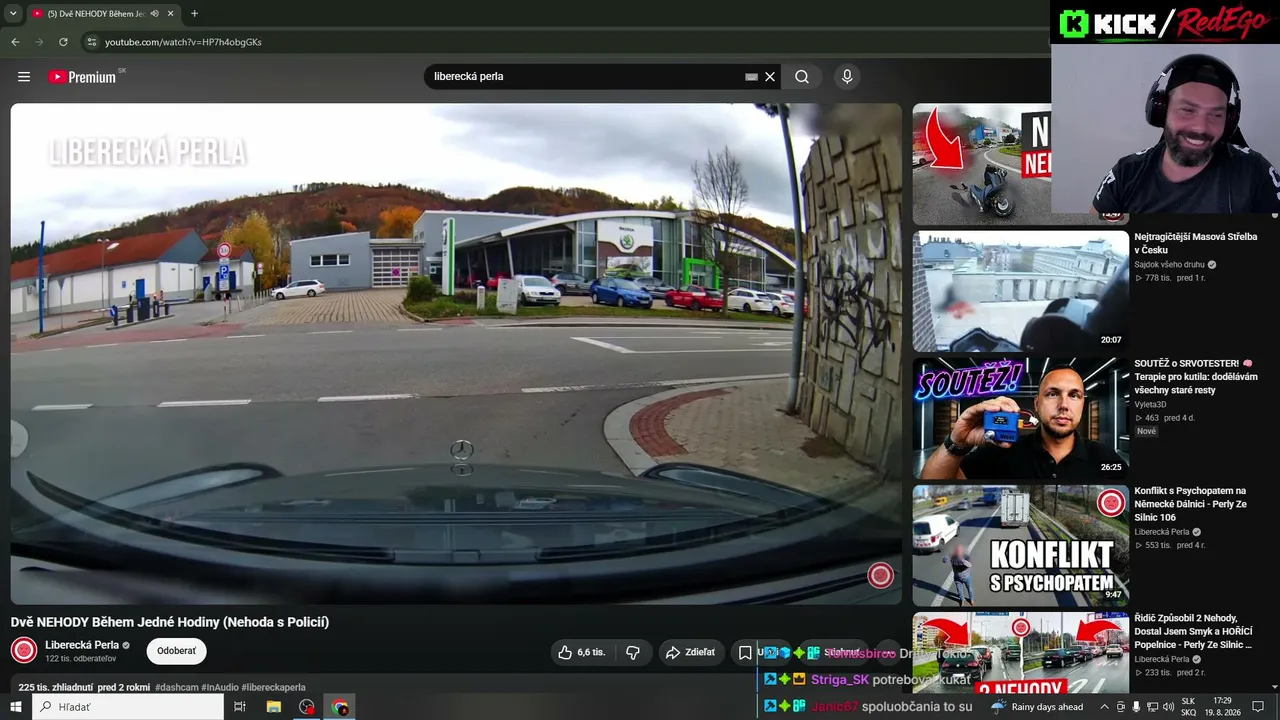Dislike the video

pos(633,652)
